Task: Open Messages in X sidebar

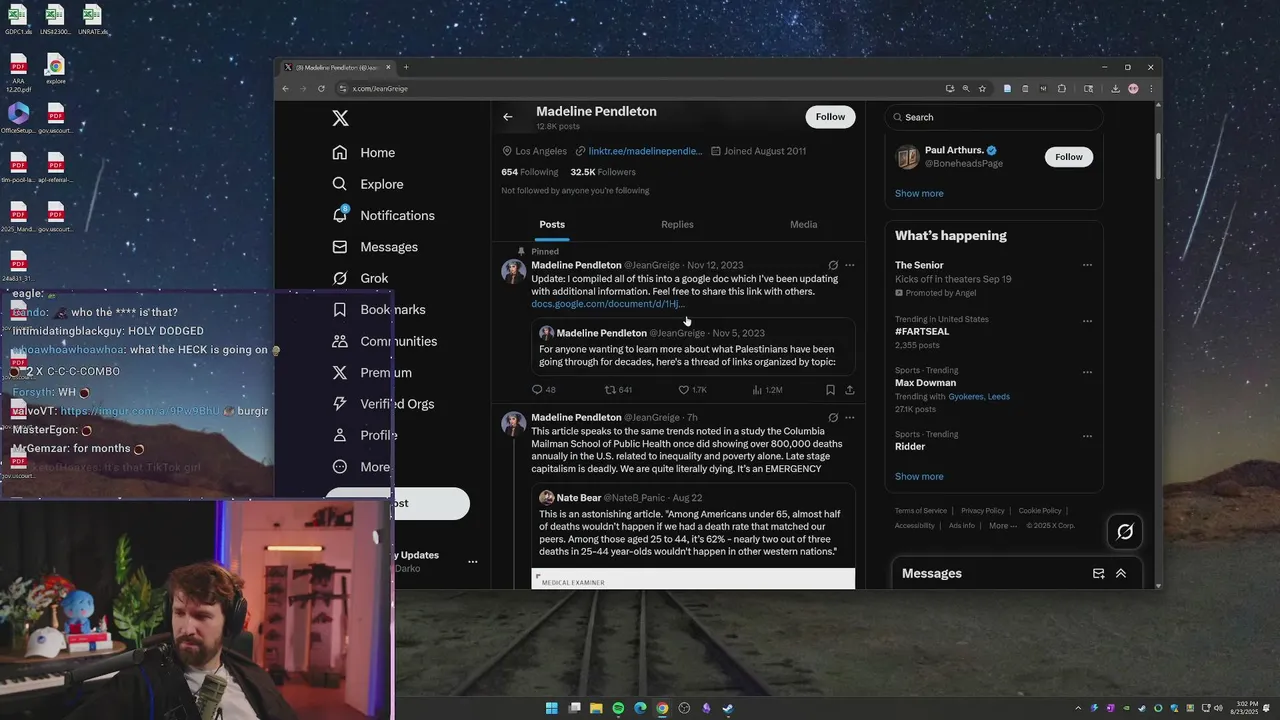Action: click(375, 247)
